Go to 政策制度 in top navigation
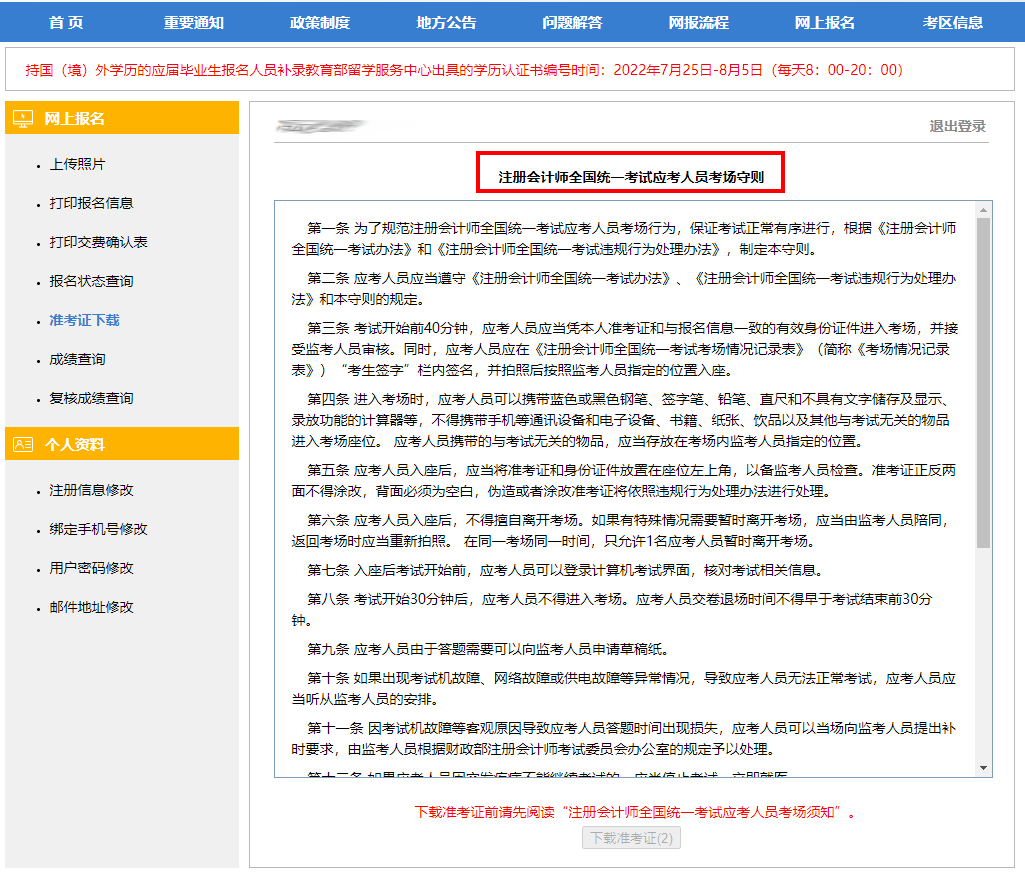This screenshot has height=874, width=1025. click(x=320, y=22)
